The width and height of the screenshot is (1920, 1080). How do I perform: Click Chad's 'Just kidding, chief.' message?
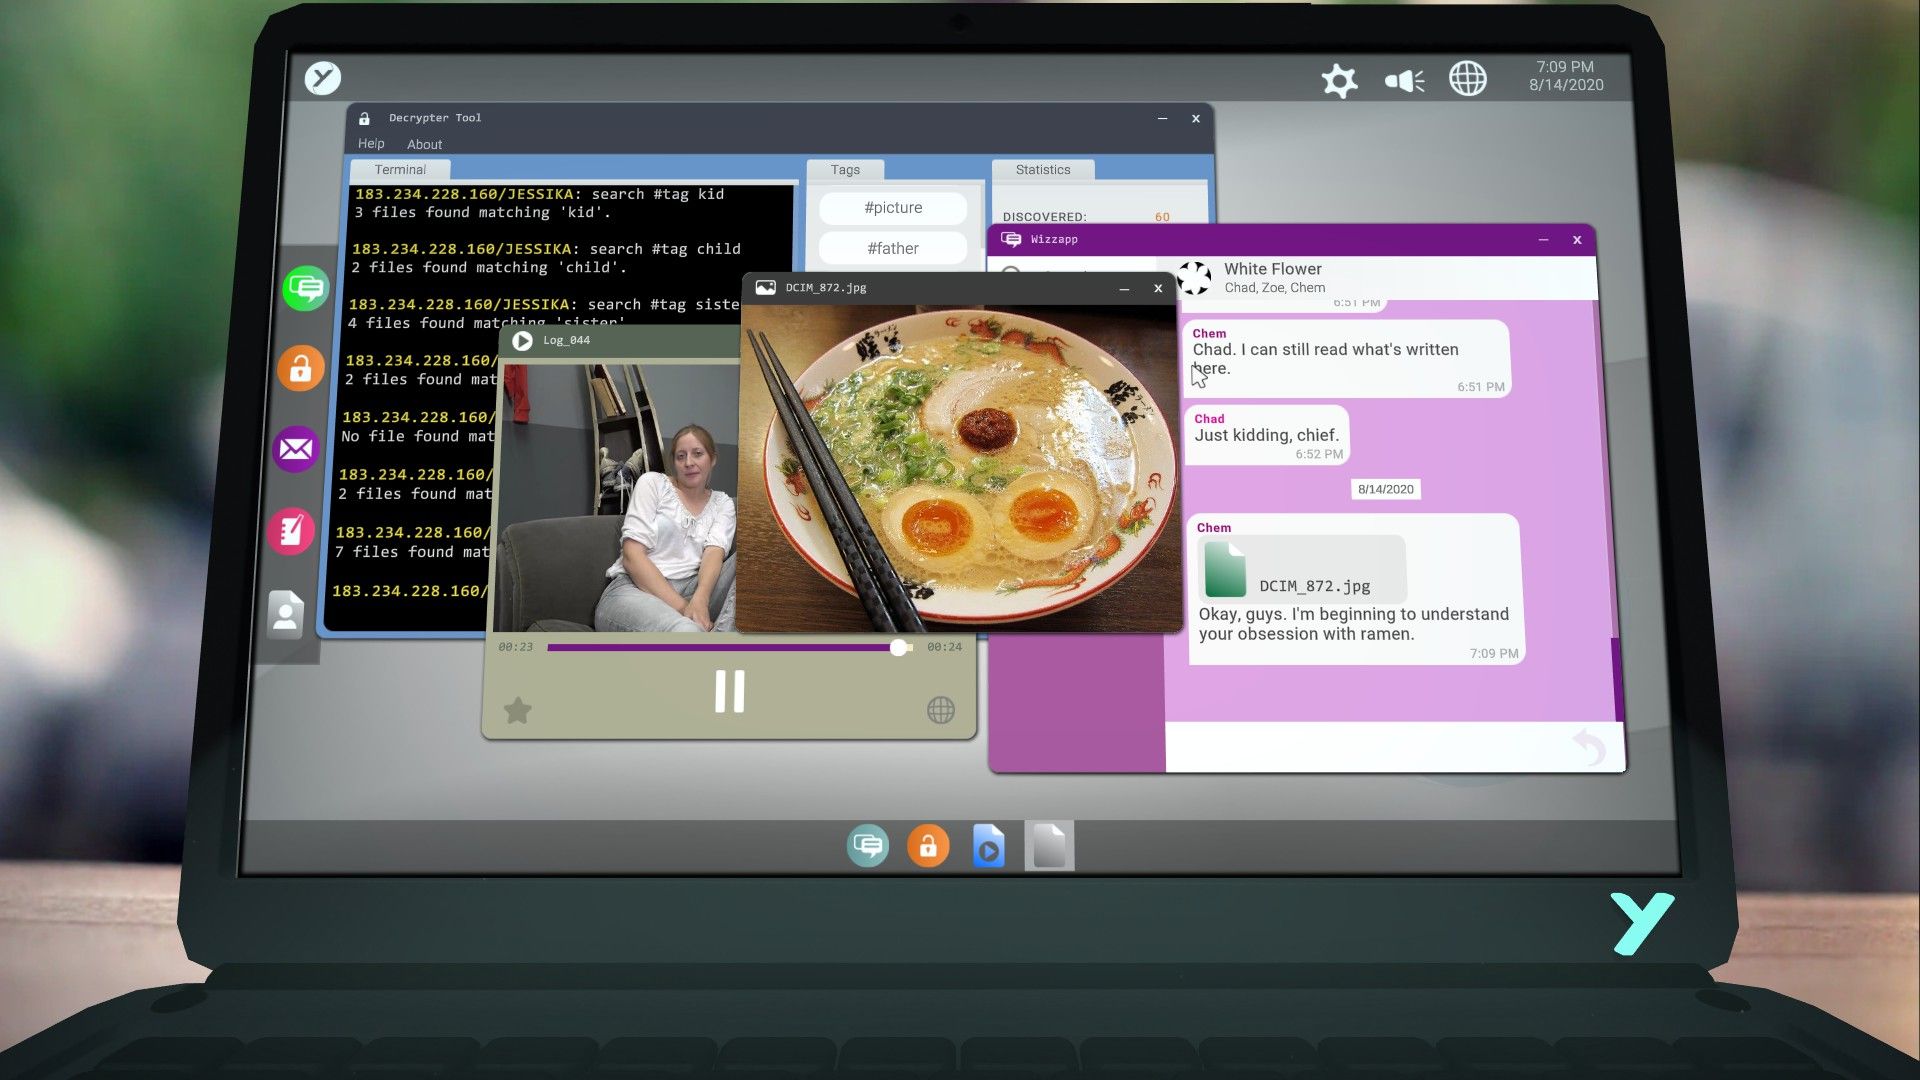point(1266,435)
